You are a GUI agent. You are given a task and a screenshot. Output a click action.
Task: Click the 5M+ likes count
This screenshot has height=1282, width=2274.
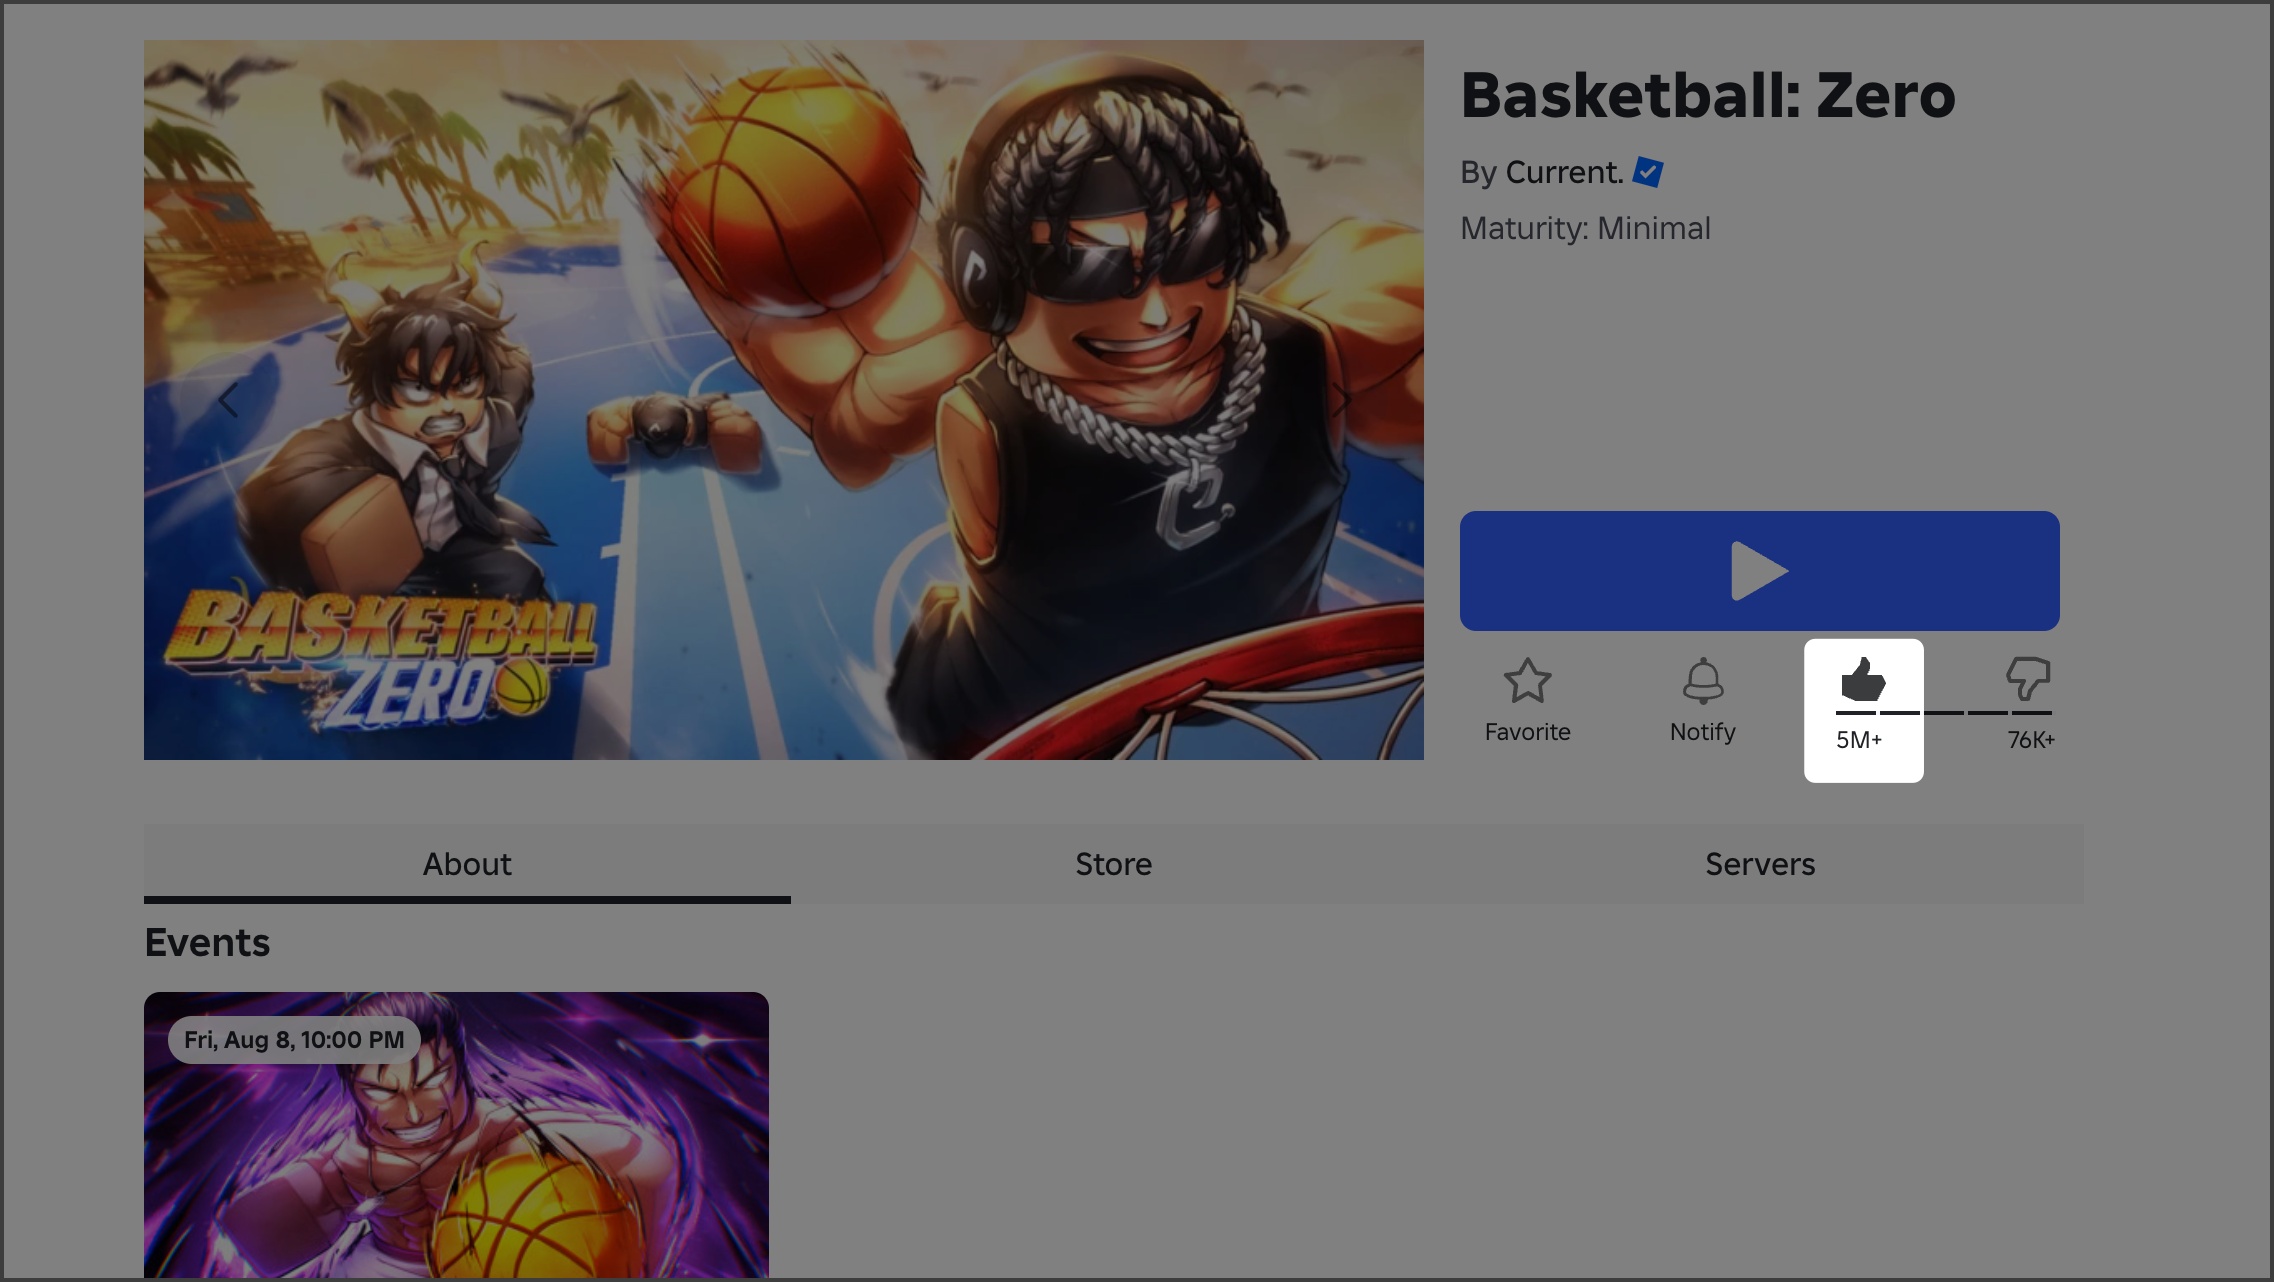point(1859,740)
